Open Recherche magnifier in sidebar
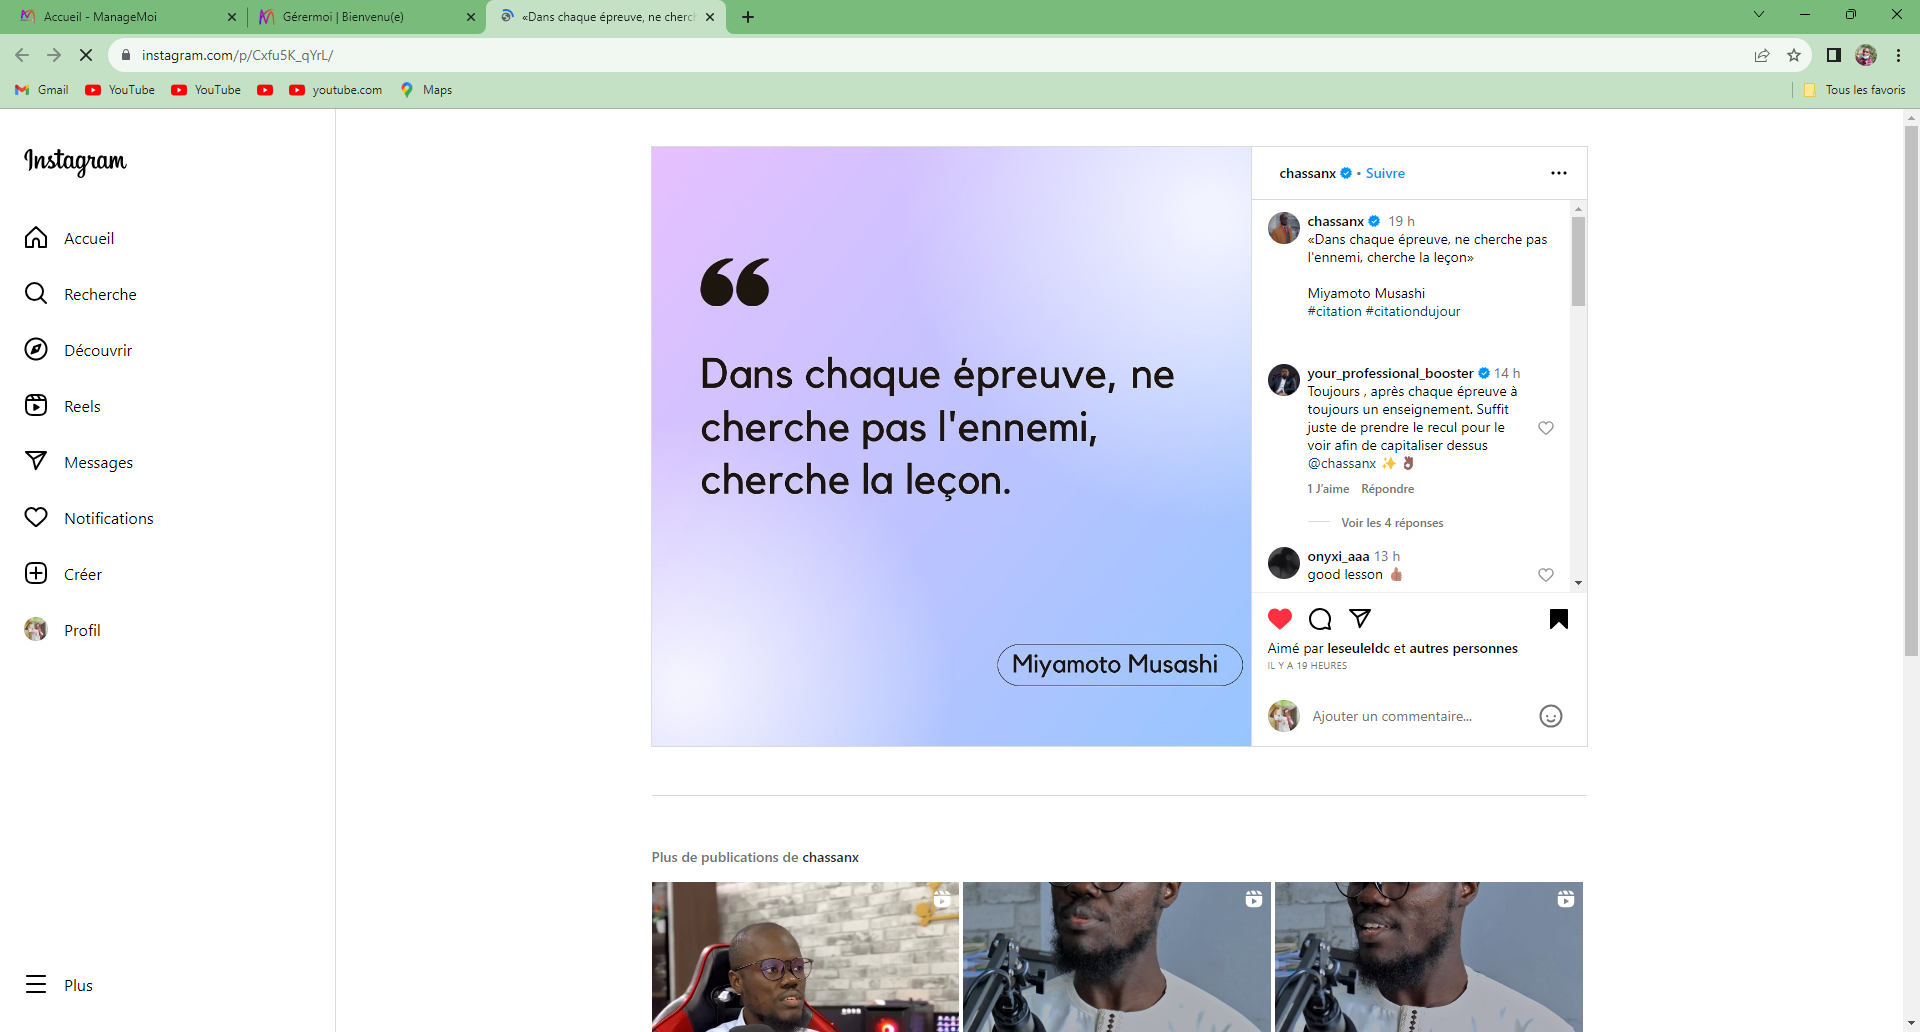This screenshot has width=1920, height=1032. coord(36,293)
